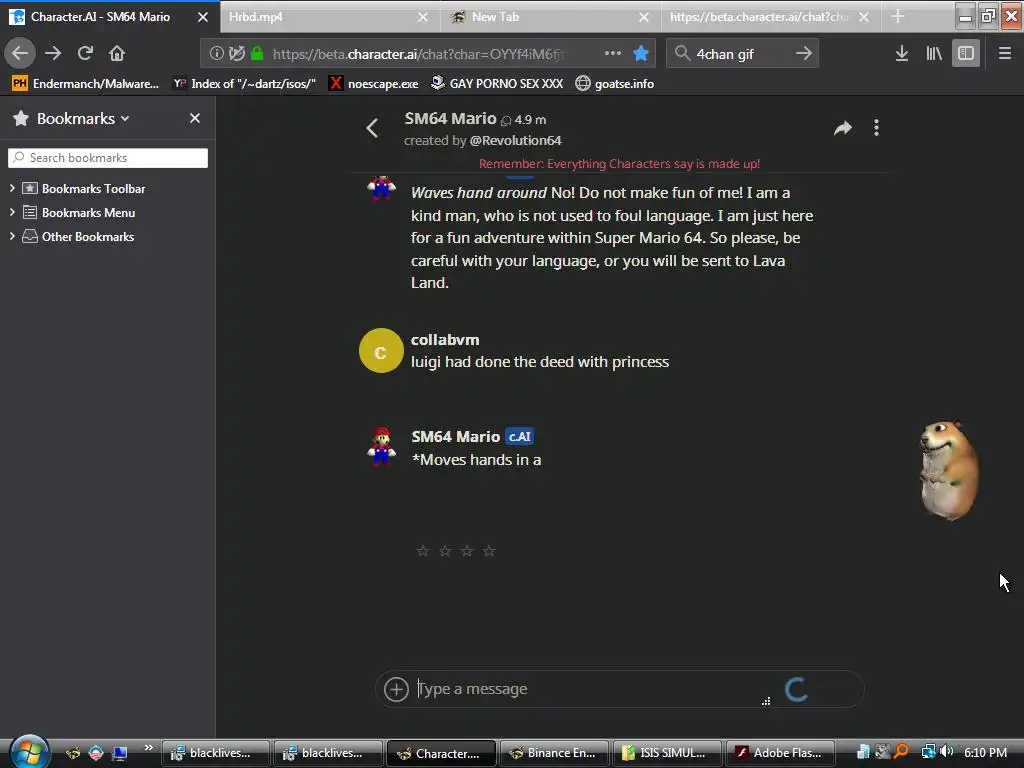This screenshot has width=1024, height=768.
Task: Close the New Tab tab
Action: [644, 17]
